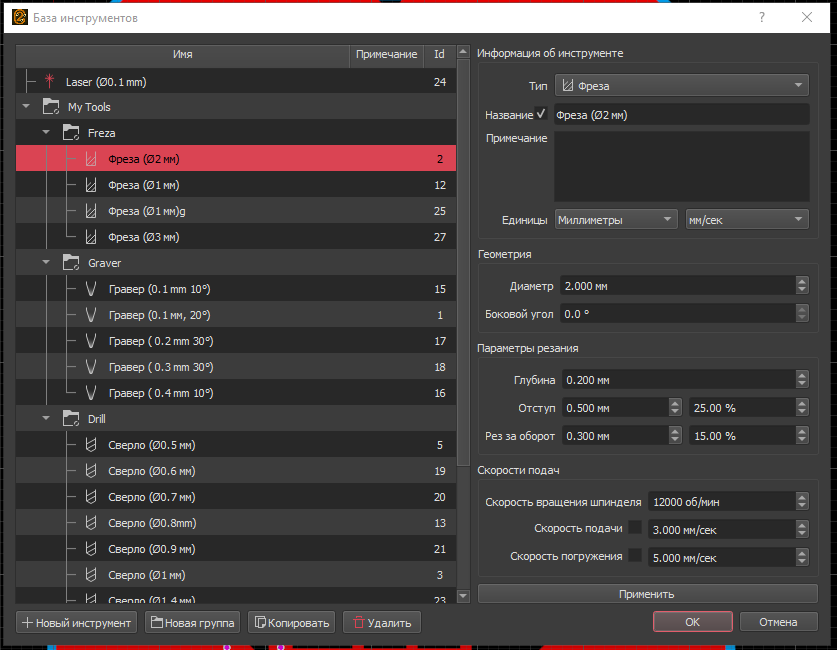This screenshot has height=650, width=837.
Task: Click the engraver icon of Гравер (0.3 mm 30°)
Action: pyautogui.click(x=91, y=367)
